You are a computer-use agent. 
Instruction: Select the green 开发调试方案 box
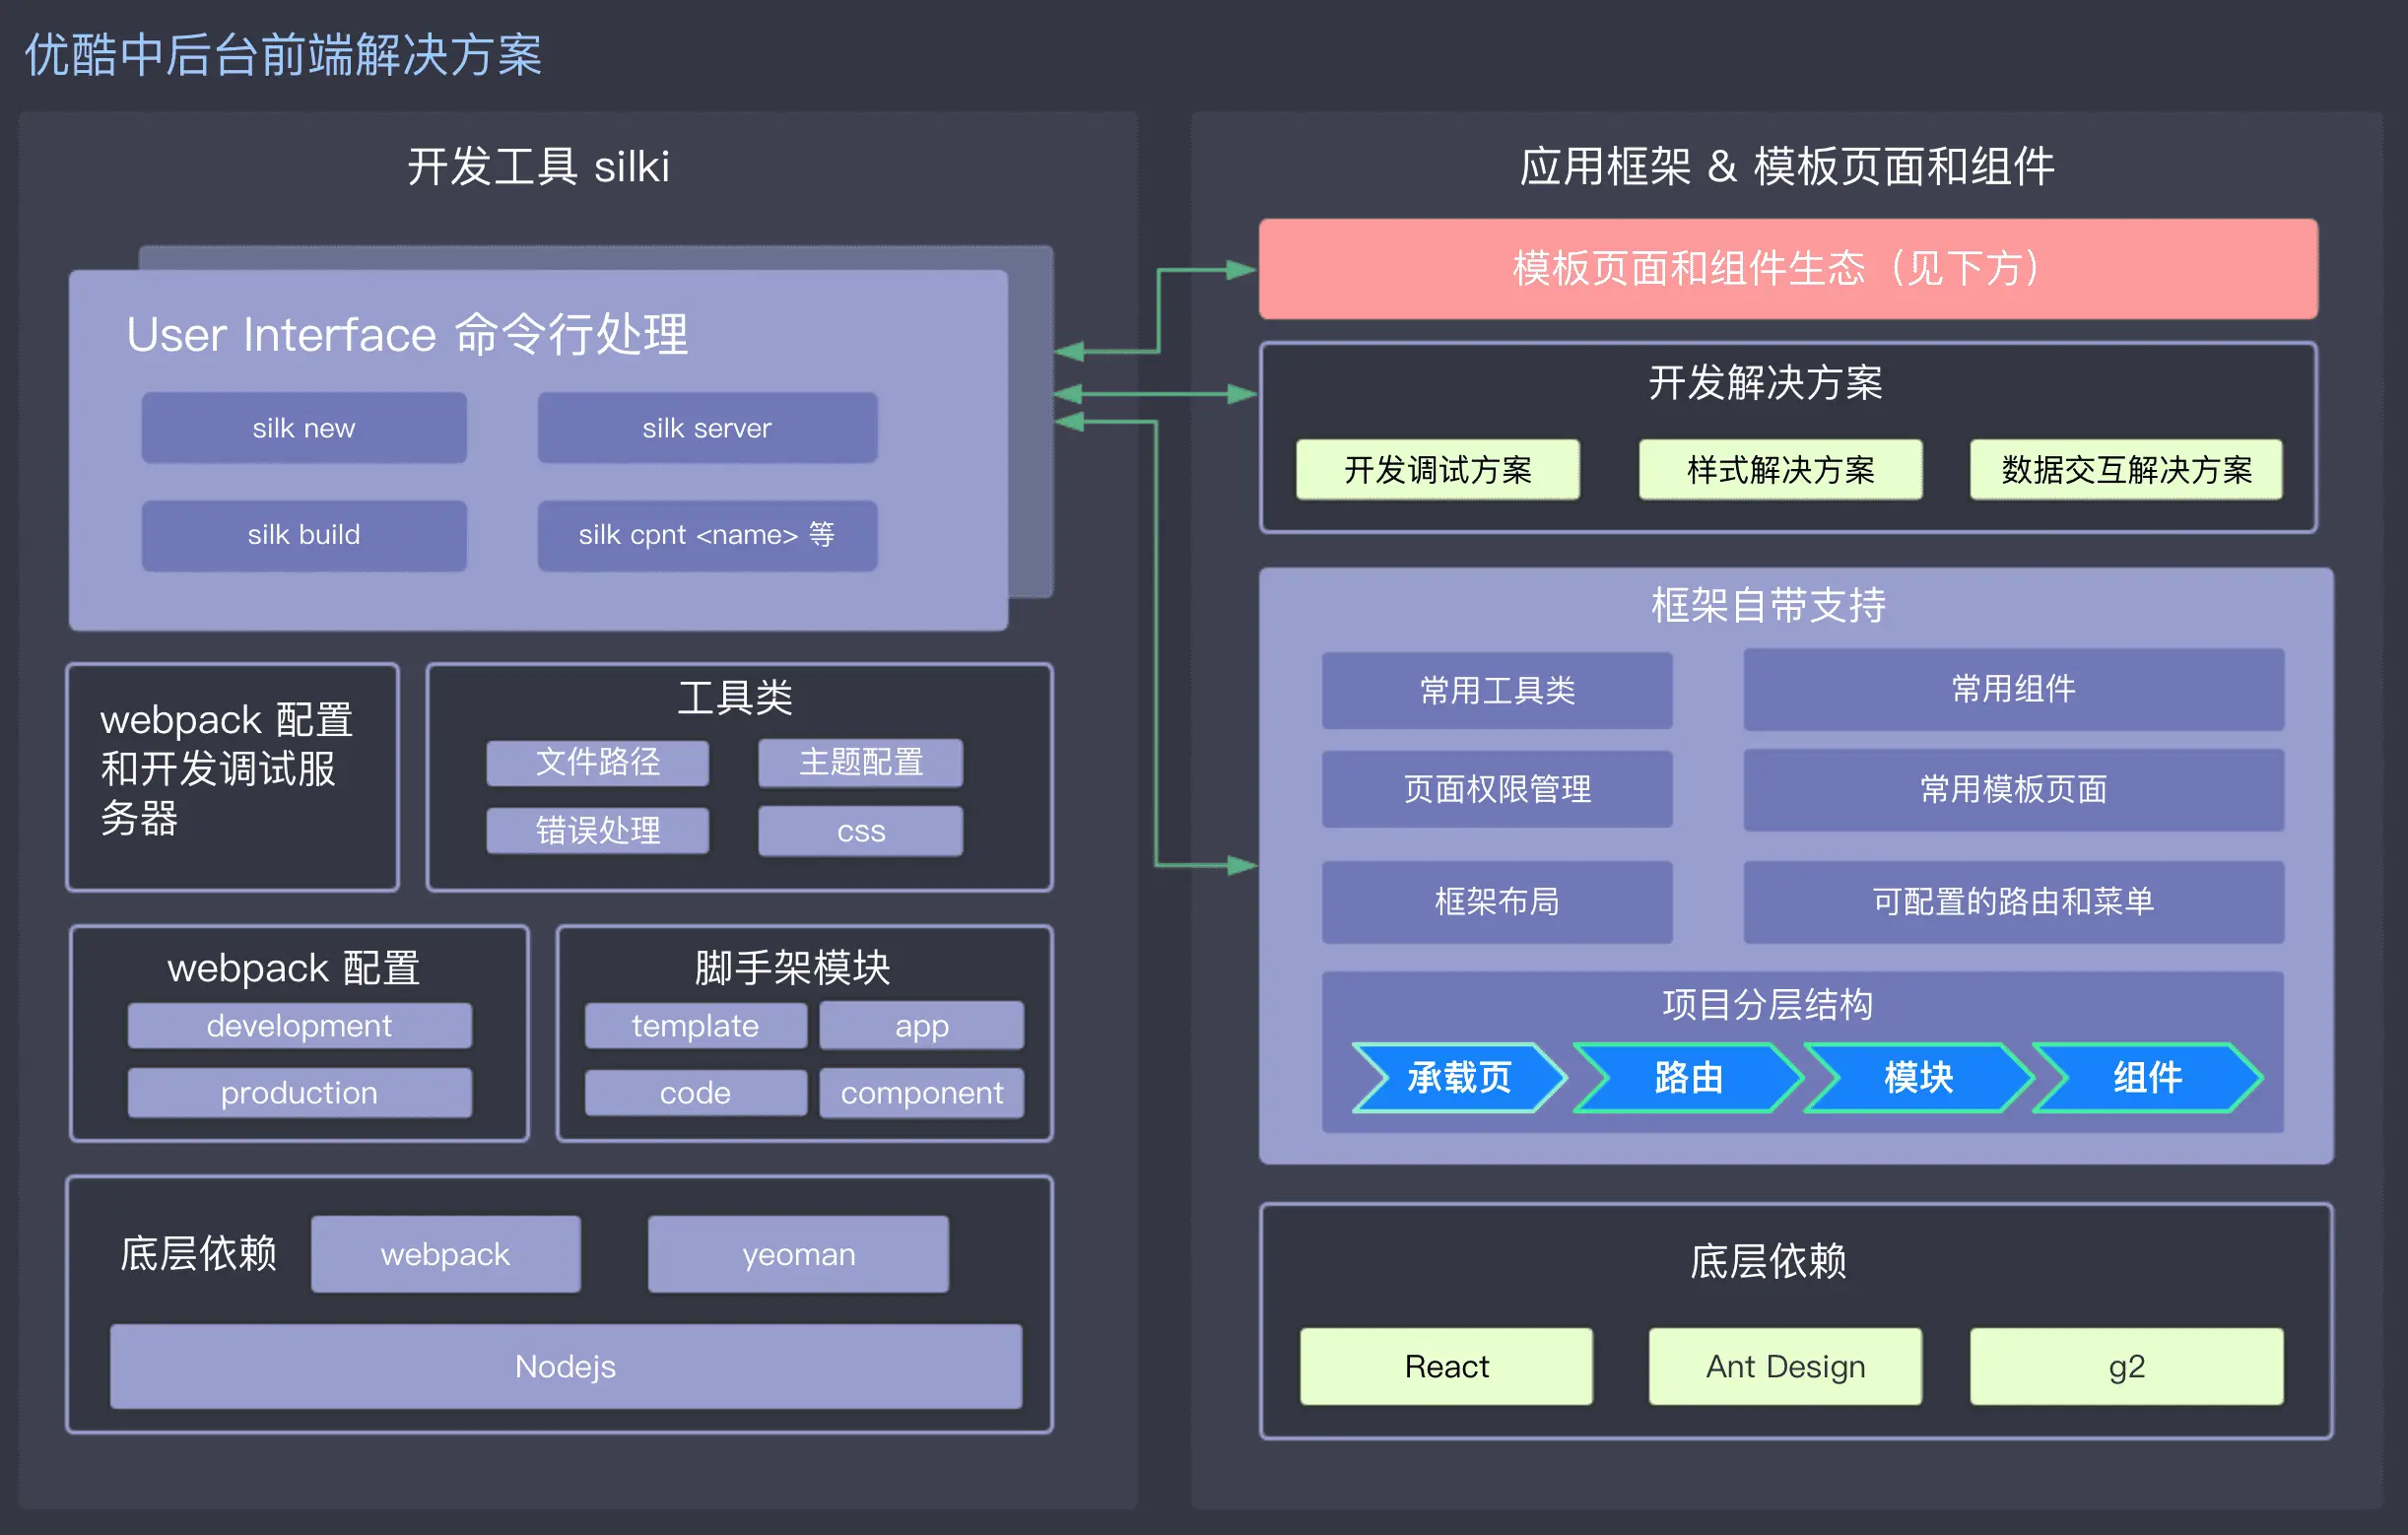[x=1437, y=469]
